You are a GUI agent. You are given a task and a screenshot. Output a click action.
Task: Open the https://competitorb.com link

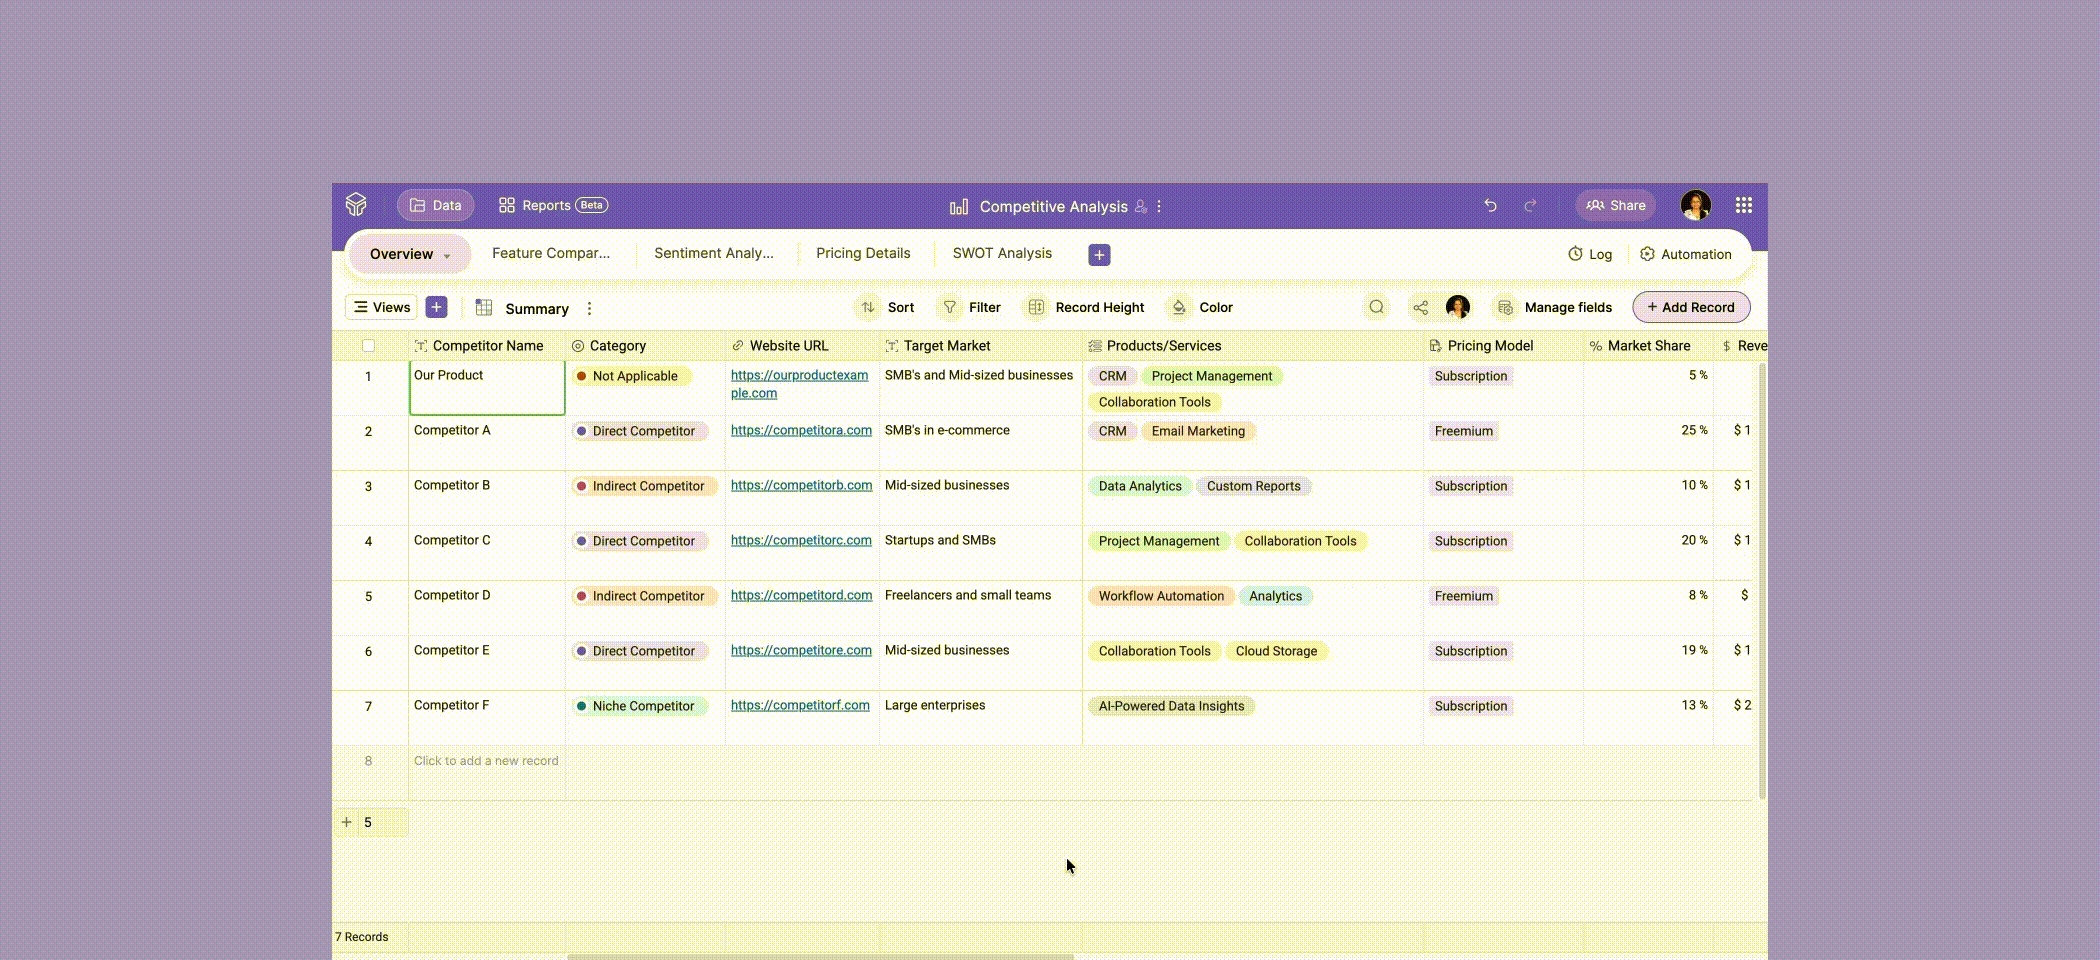[x=800, y=485]
